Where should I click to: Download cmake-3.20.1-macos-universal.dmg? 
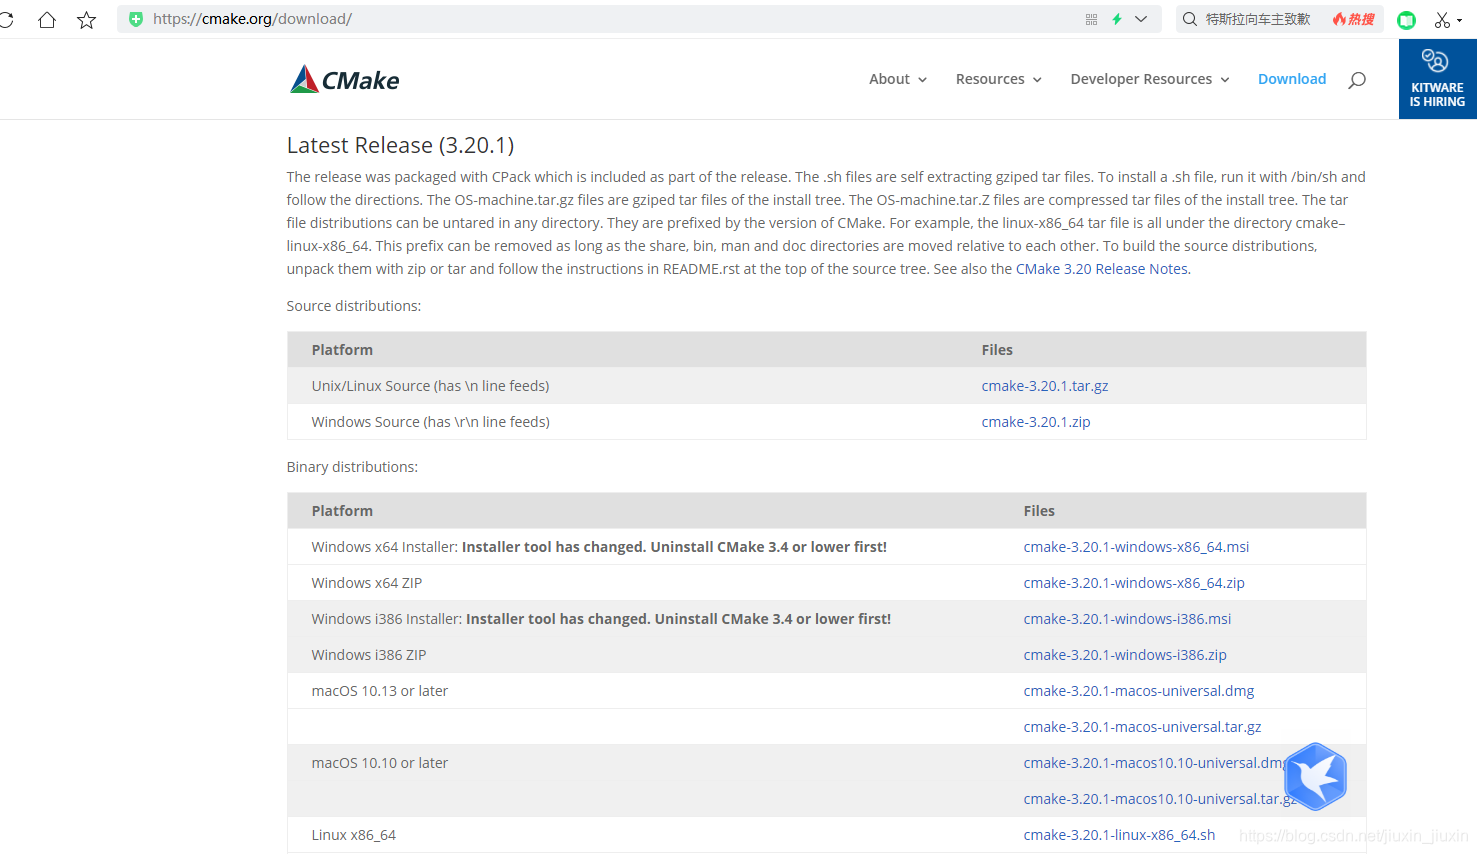click(x=1139, y=691)
